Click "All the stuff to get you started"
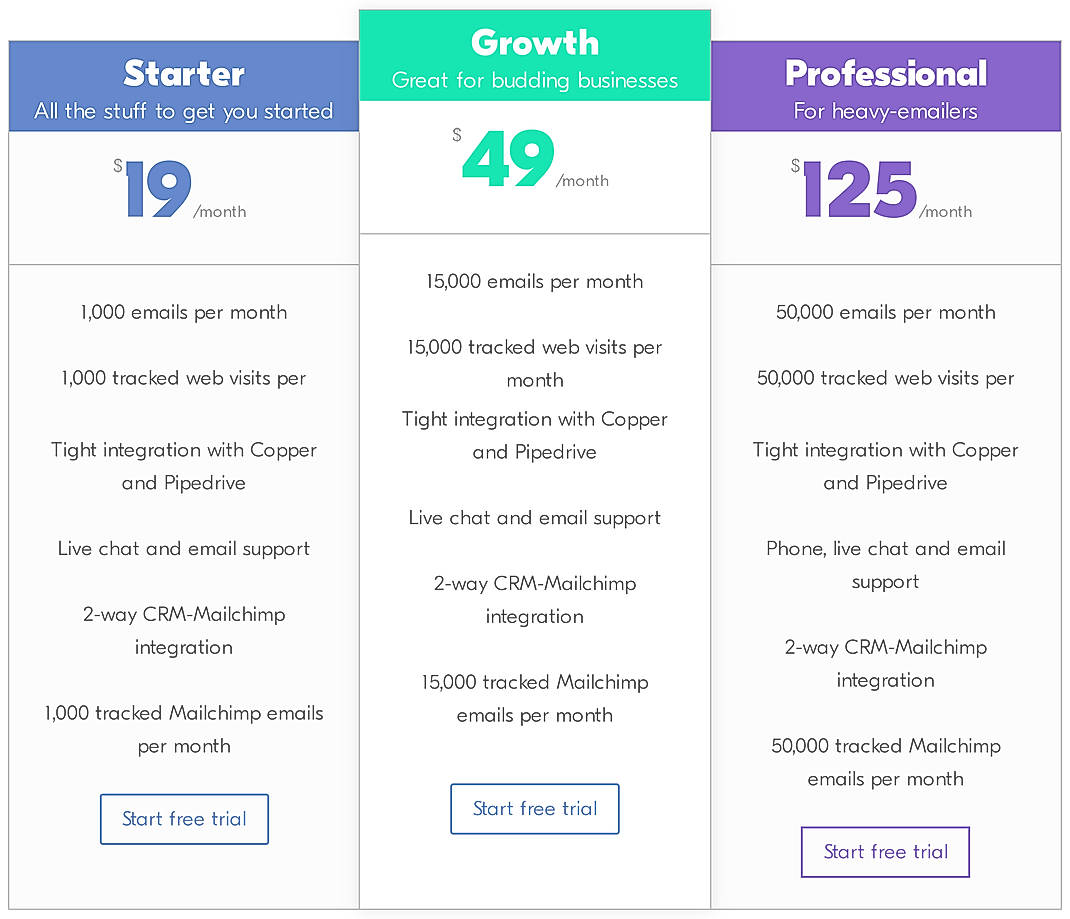Viewport: 1070px width, 919px height. tap(184, 111)
